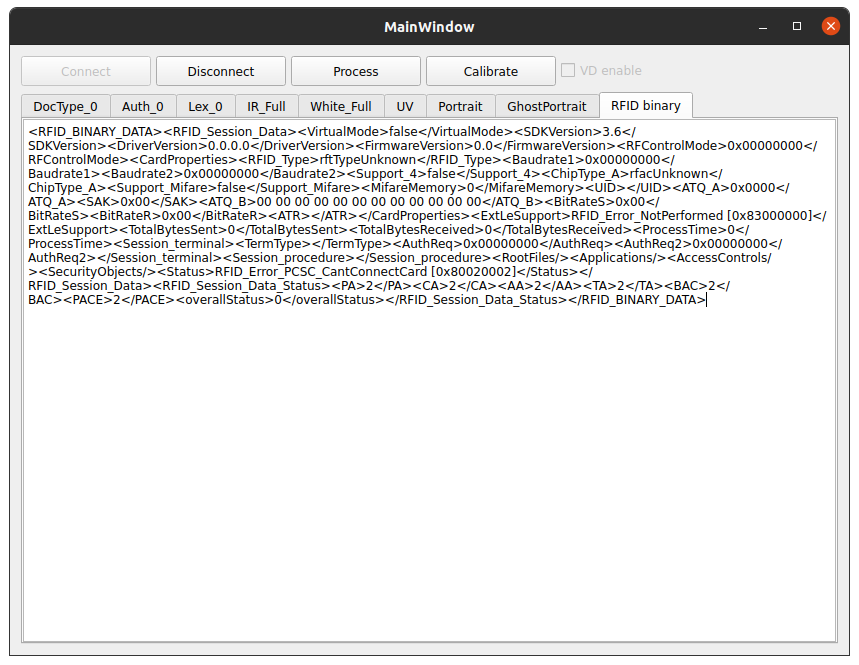Click the Calibrate button
The width and height of the screenshot is (859, 665).
pos(490,71)
